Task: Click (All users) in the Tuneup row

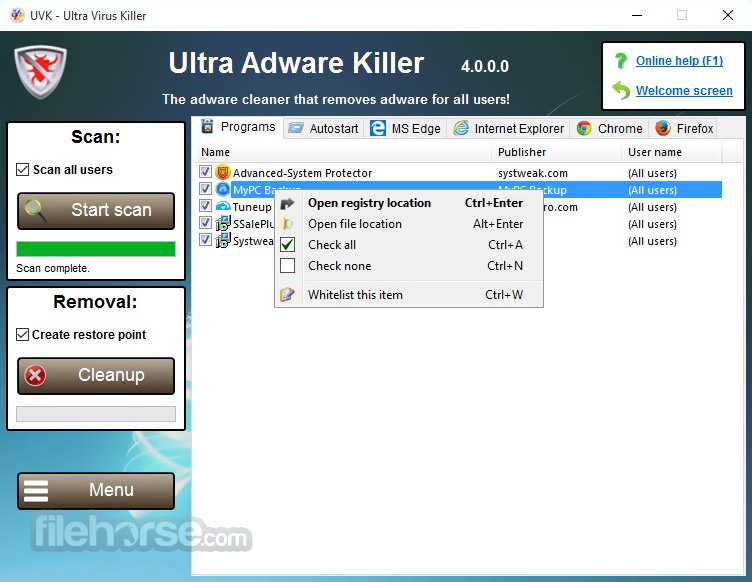Action: tap(652, 207)
